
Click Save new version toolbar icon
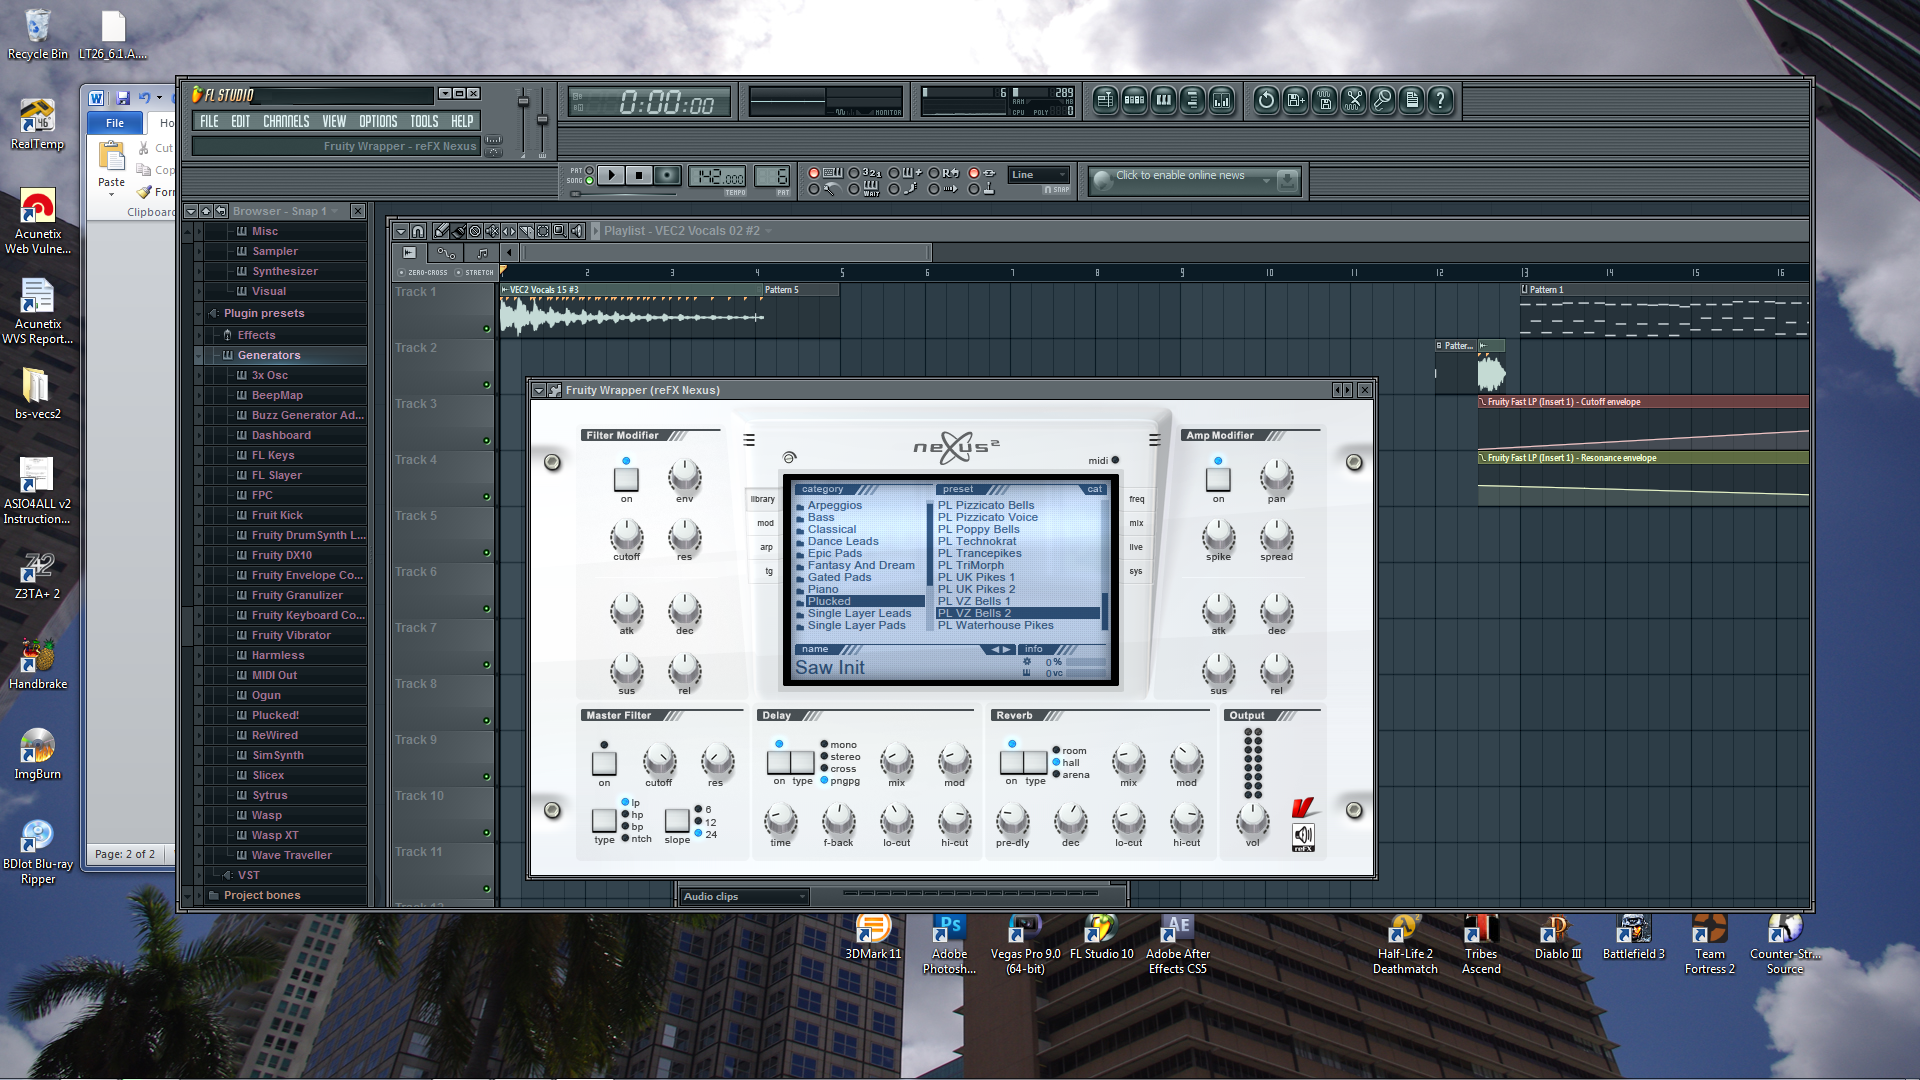tap(1295, 100)
